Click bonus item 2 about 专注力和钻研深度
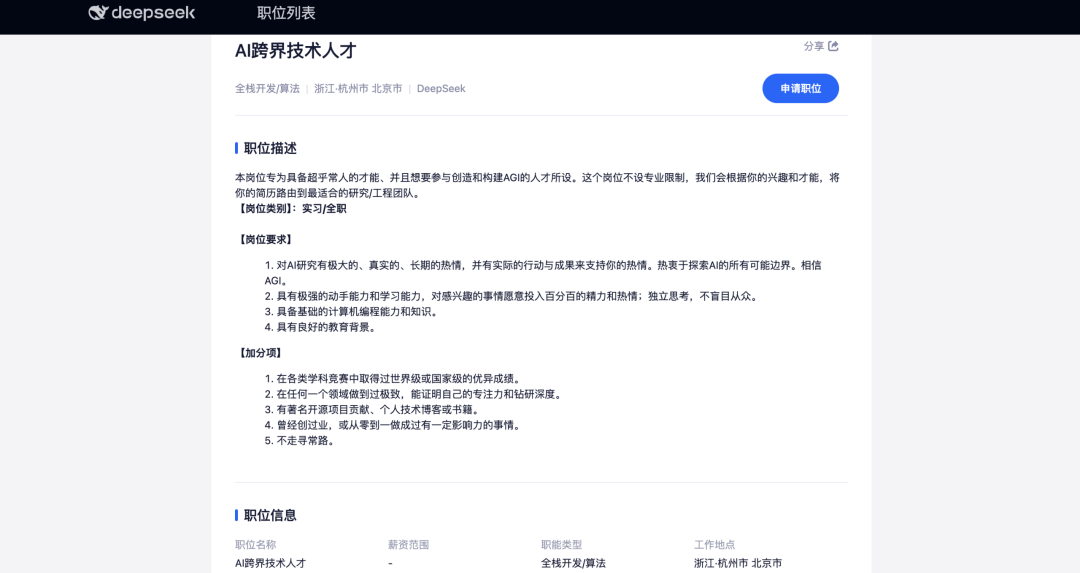1080x573 pixels. click(413, 394)
